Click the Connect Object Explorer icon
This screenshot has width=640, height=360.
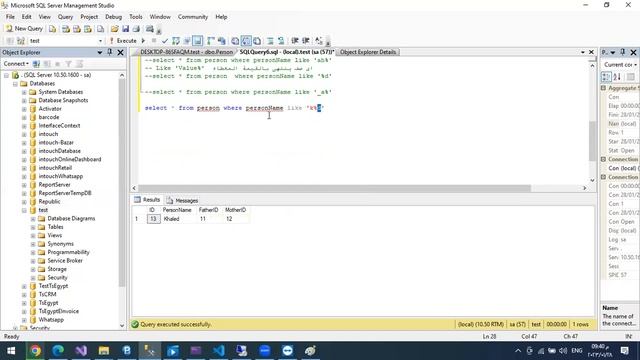click(x=36, y=64)
